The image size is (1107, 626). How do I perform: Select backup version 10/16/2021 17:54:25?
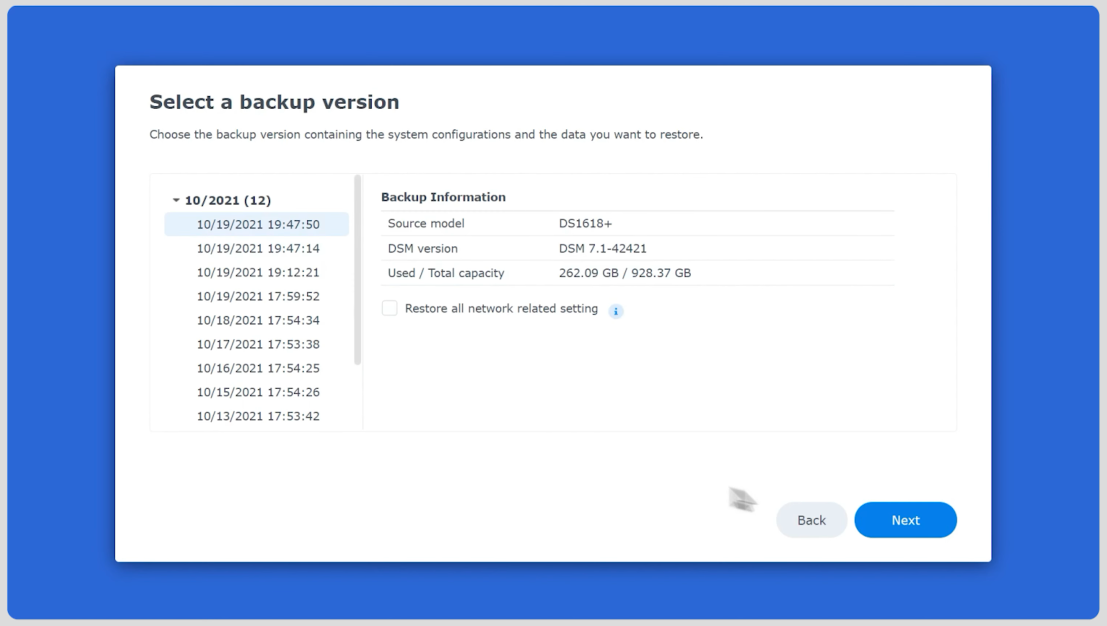[x=257, y=368]
